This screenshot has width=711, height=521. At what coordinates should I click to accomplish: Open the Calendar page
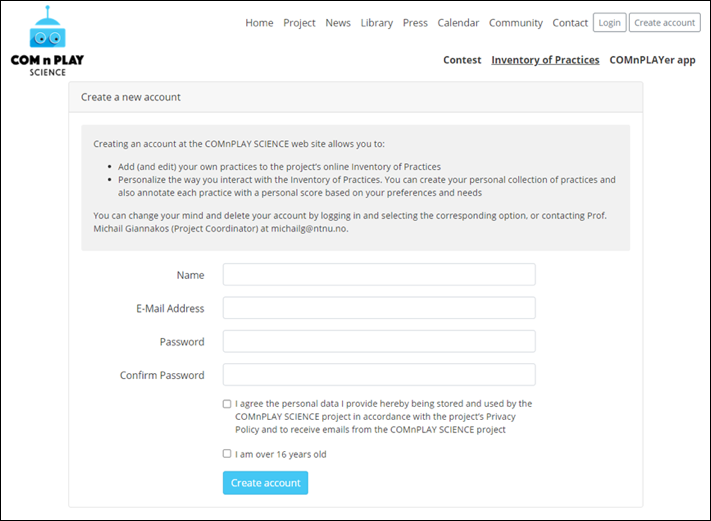pyautogui.click(x=458, y=23)
